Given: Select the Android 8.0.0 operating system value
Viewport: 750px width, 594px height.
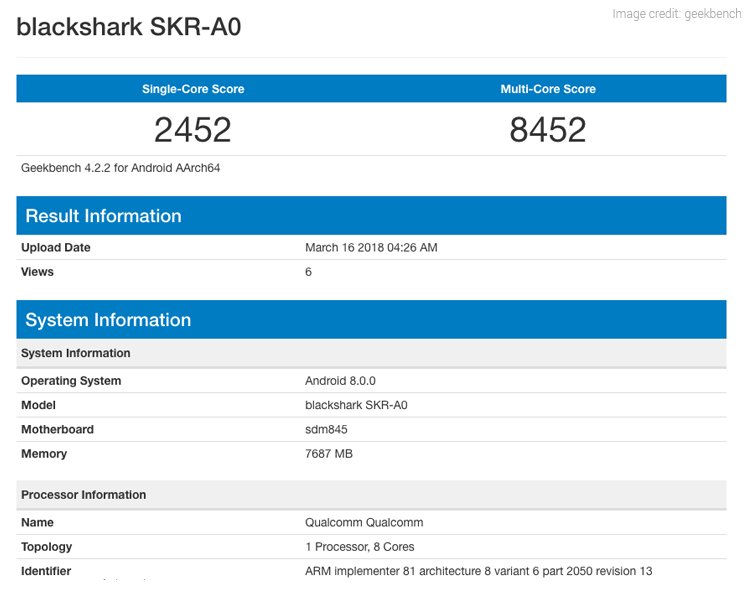Looking at the screenshot, I should tap(340, 381).
